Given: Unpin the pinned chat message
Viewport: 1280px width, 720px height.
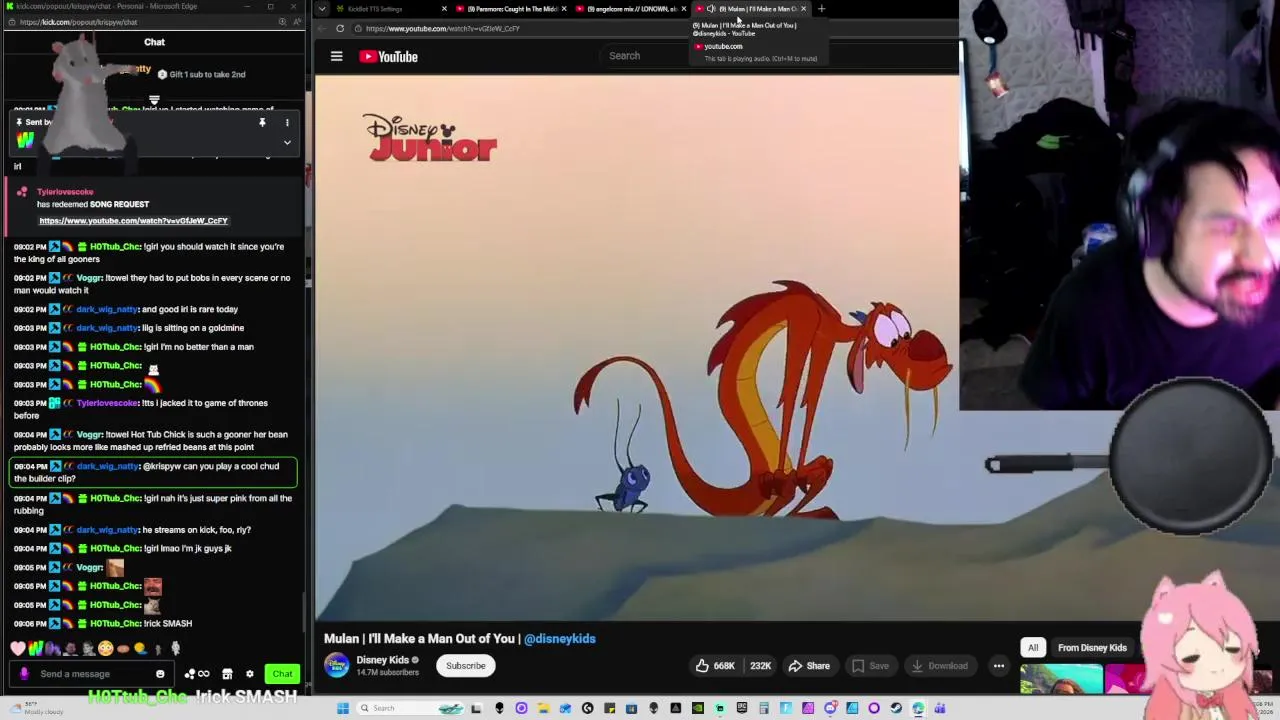Looking at the screenshot, I should tap(262, 122).
